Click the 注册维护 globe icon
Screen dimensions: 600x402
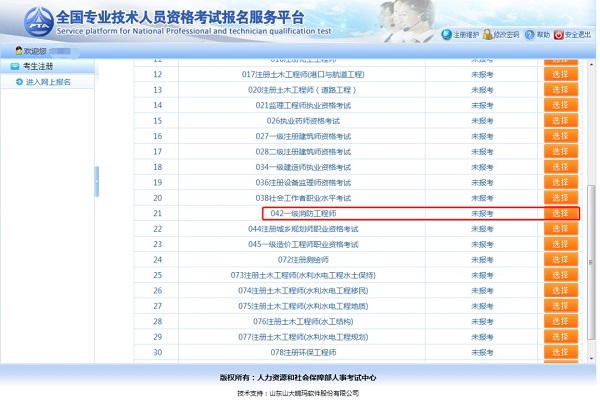[446, 35]
